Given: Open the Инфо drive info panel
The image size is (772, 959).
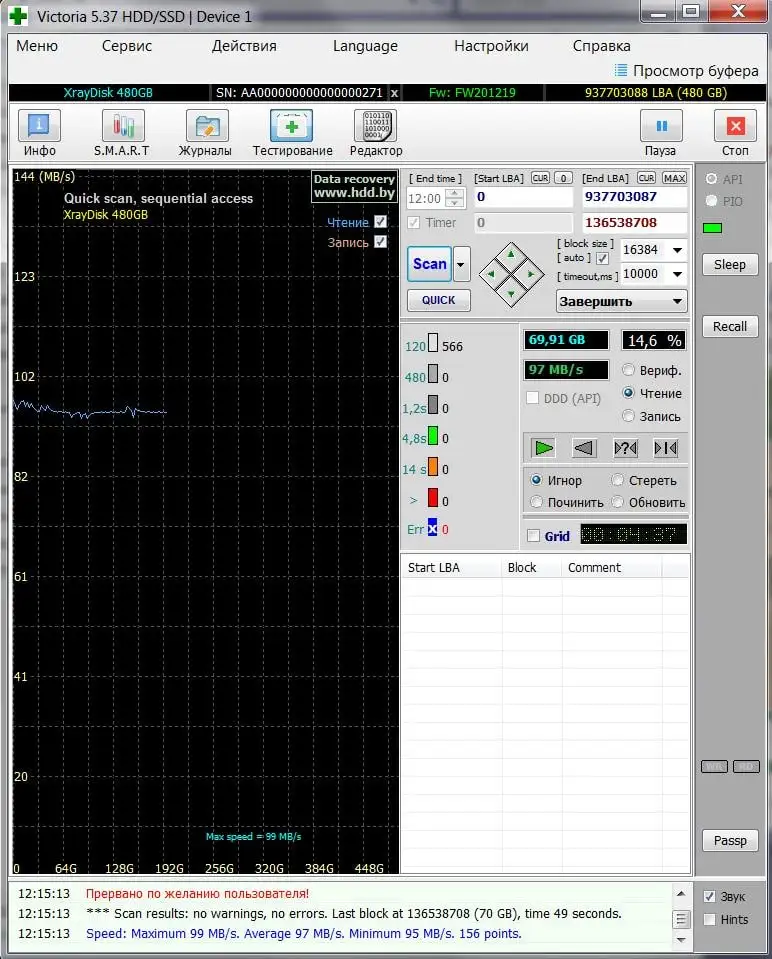Looking at the screenshot, I should (x=40, y=133).
